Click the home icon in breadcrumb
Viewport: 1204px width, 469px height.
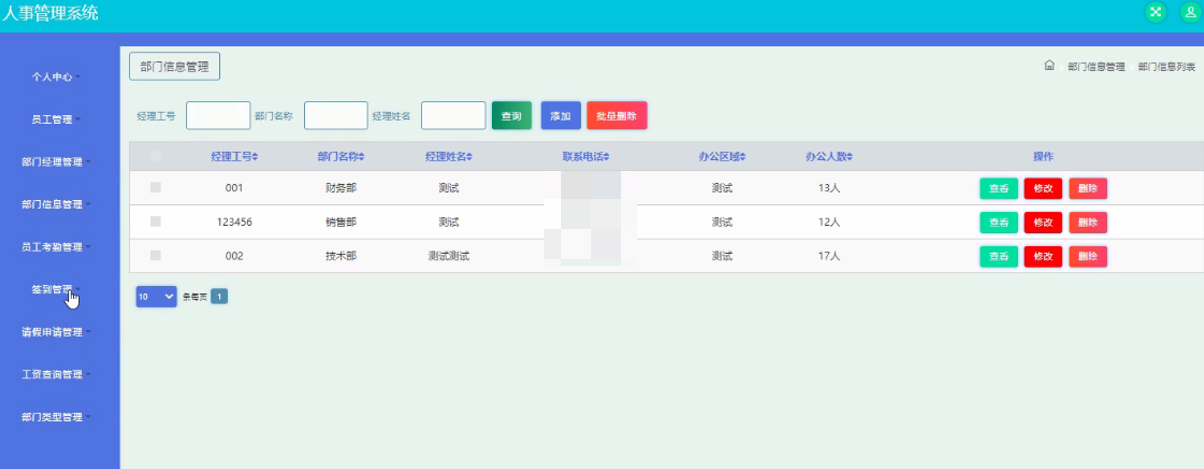point(1049,66)
